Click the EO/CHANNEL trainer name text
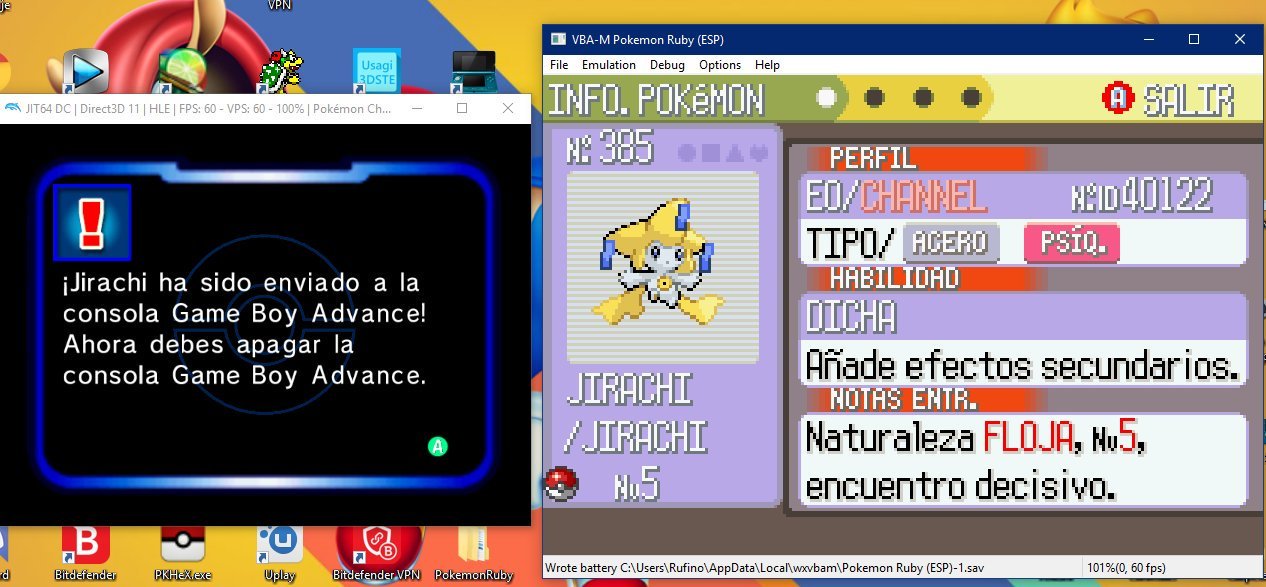Viewport: 1266px width, 587px height. 896,197
